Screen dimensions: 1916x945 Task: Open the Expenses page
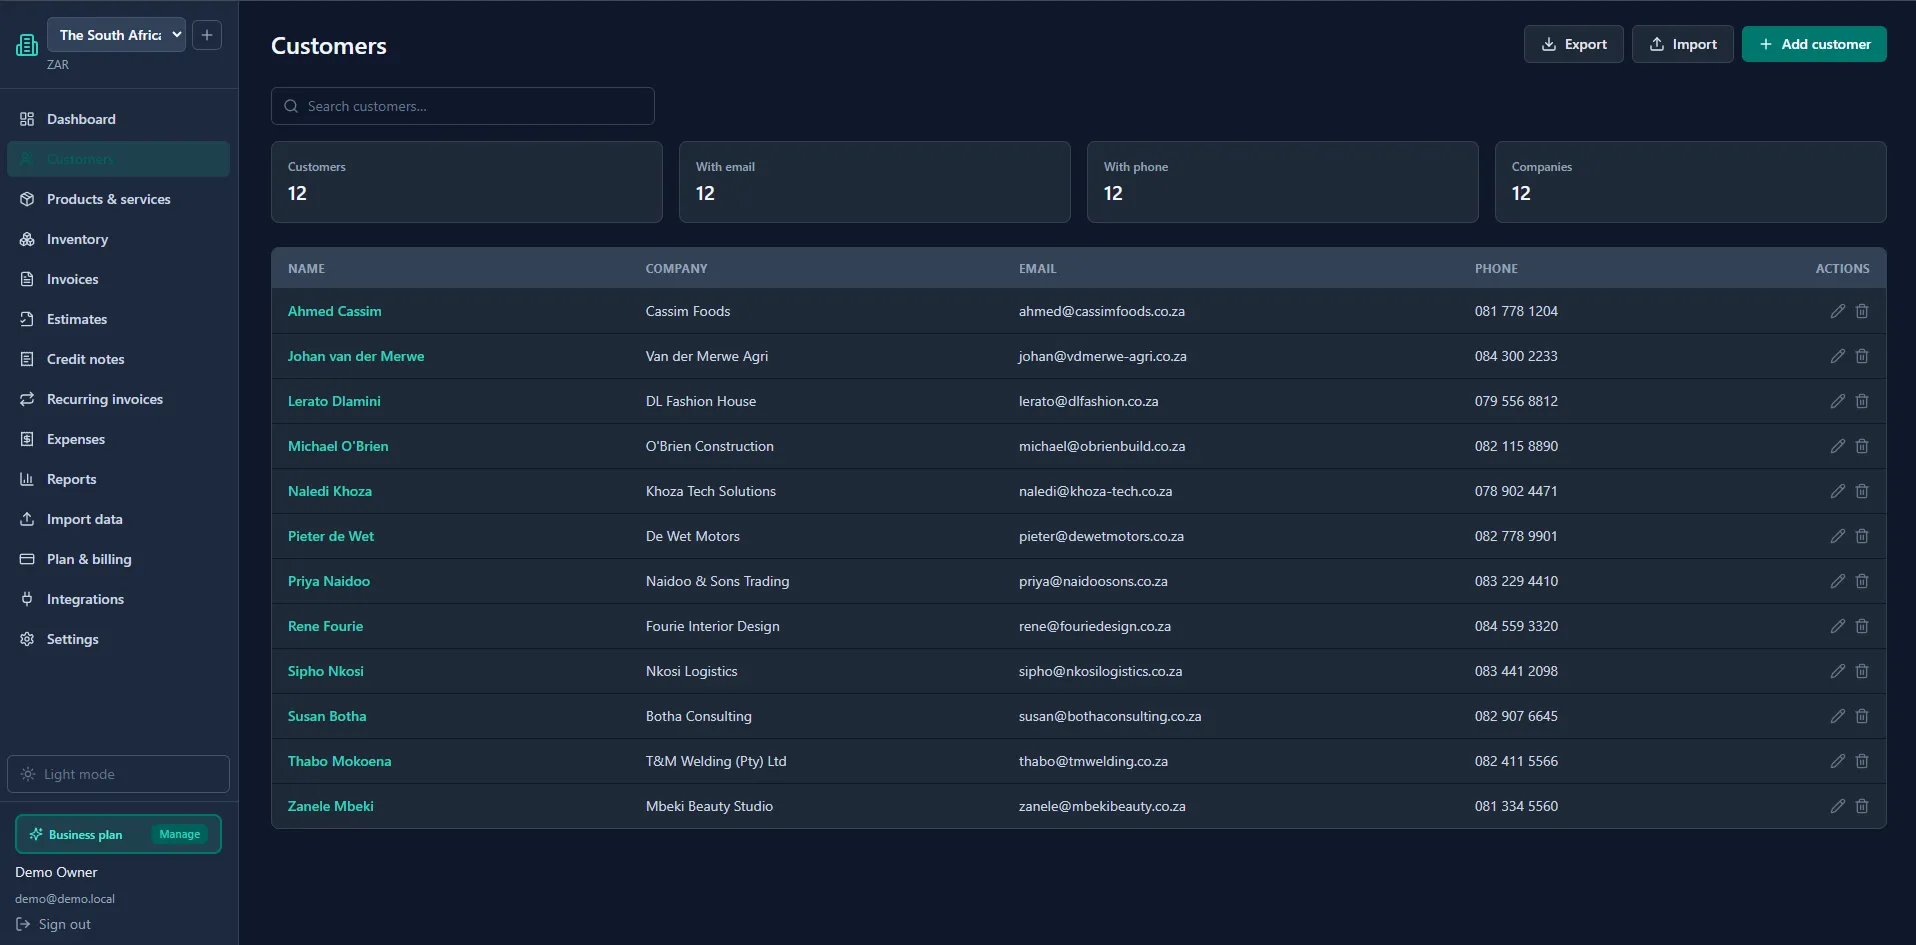pyautogui.click(x=118, y=439)
